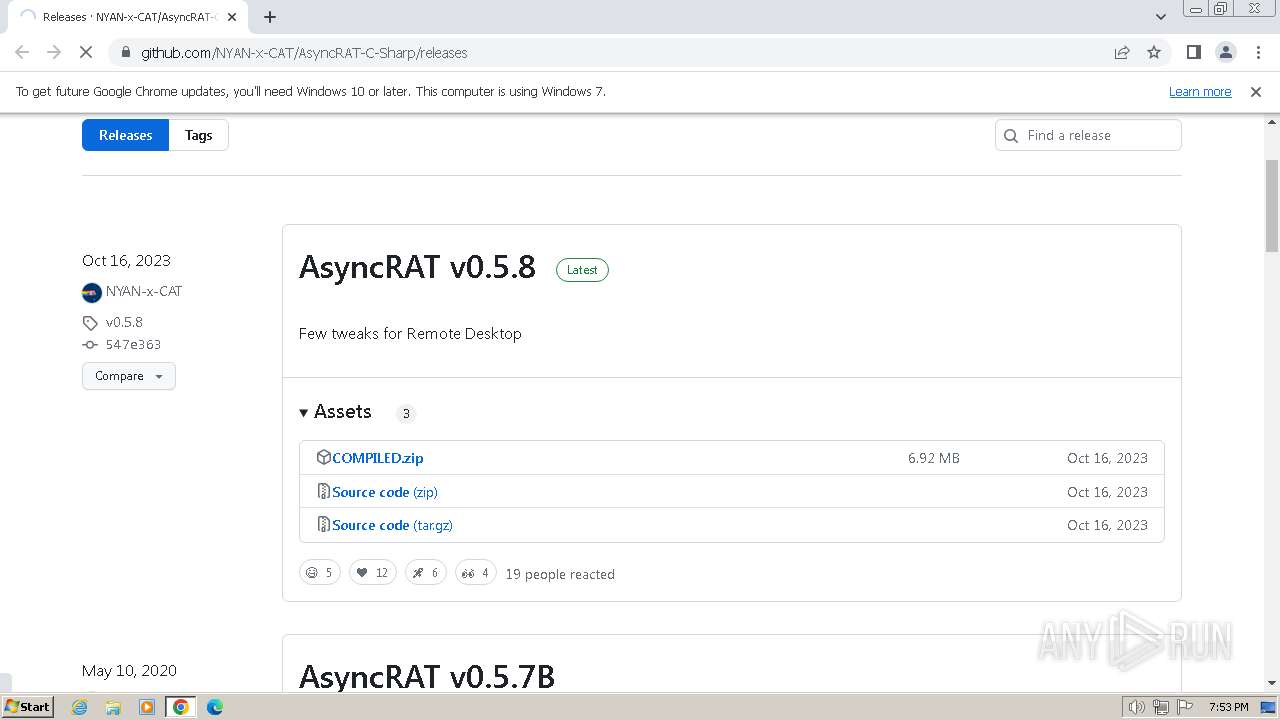Viewport: 1280px width, 720px height.
Task: Launch Internet Explorer from taskbar
Action: pos(80,707)
